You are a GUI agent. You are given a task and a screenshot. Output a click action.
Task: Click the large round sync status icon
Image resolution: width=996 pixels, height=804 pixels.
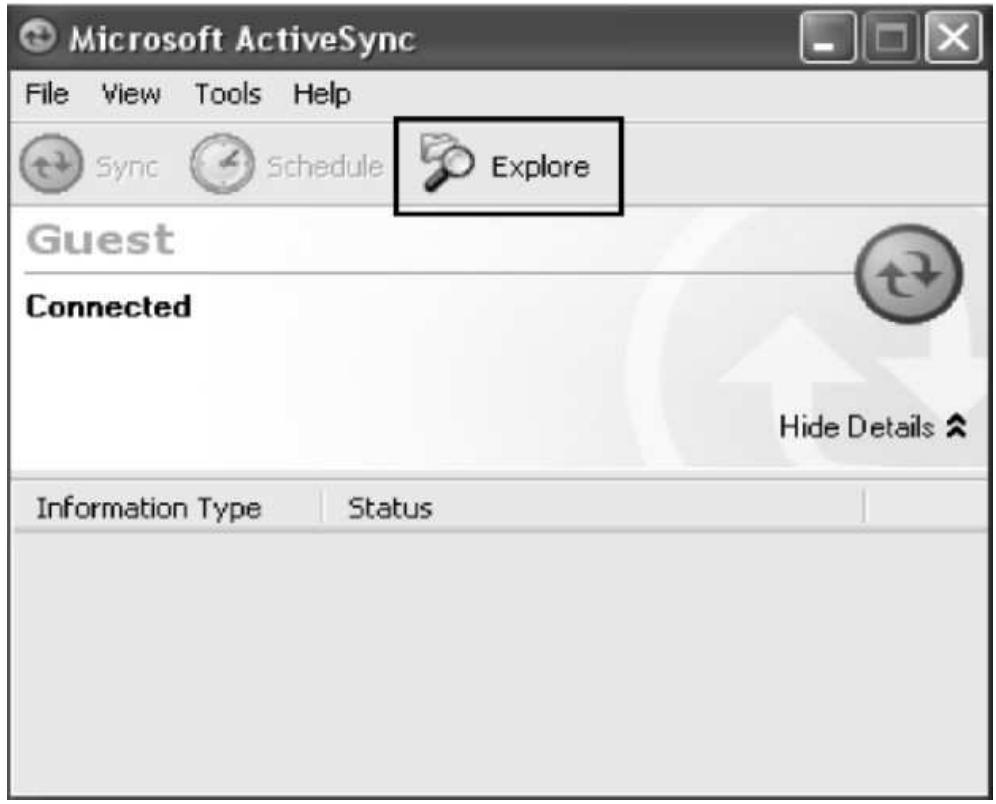click(x=909, y=271)
